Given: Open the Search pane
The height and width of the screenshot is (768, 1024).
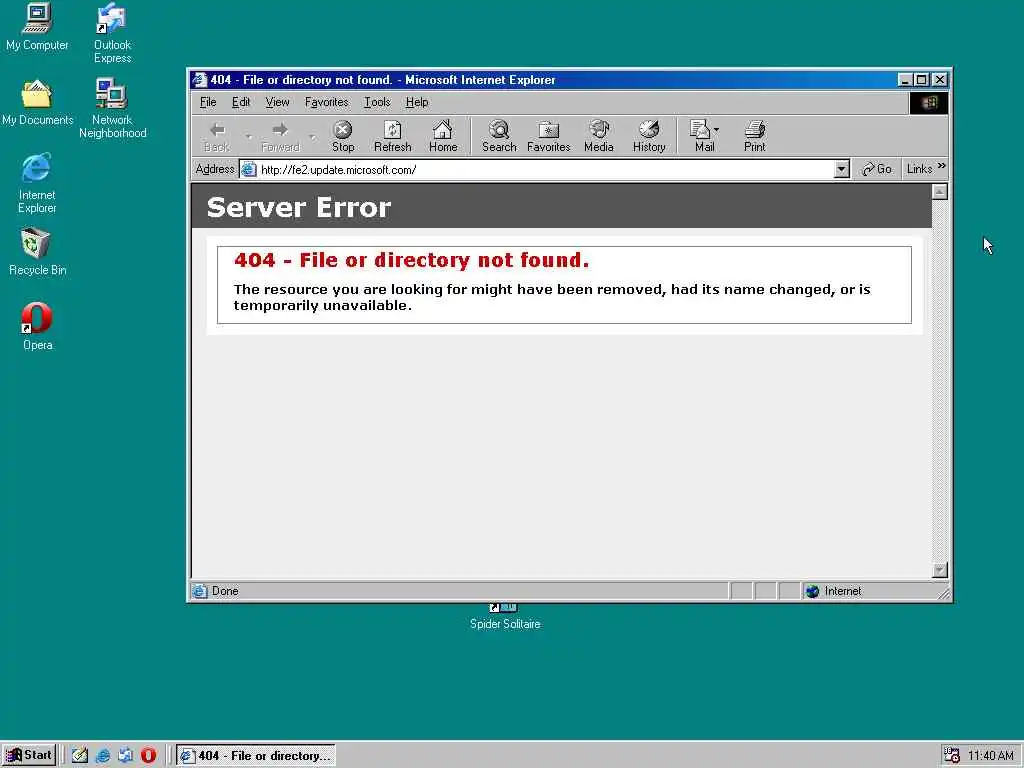Looking at the screenshot, I should tap(499, 136).
